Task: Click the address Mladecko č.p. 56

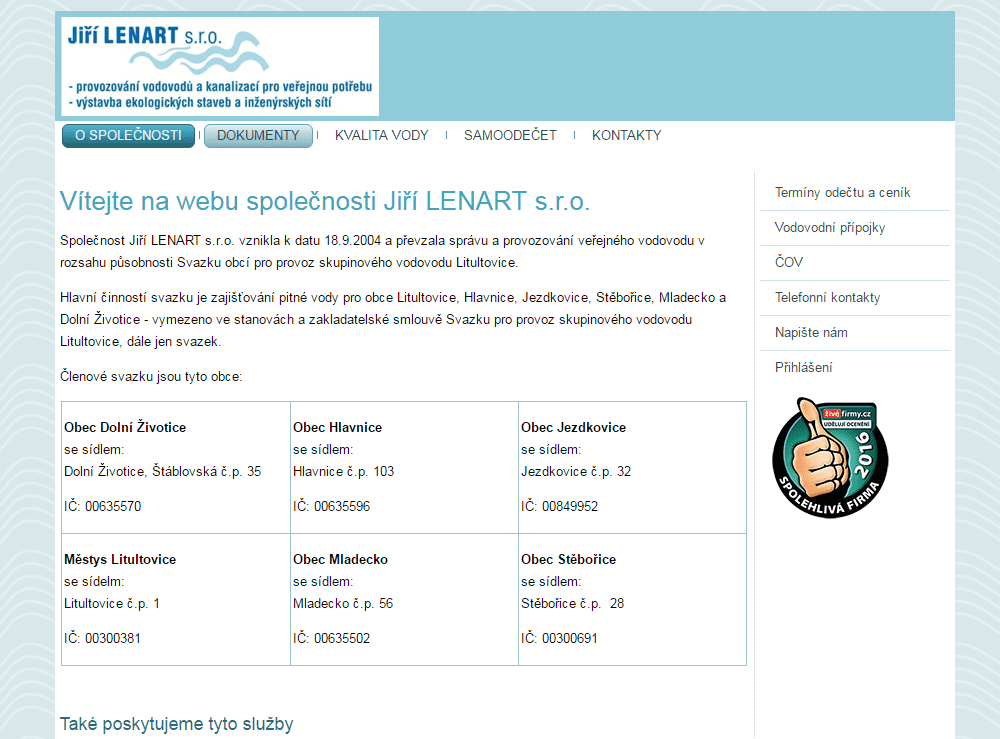Action: pos(343,603)
